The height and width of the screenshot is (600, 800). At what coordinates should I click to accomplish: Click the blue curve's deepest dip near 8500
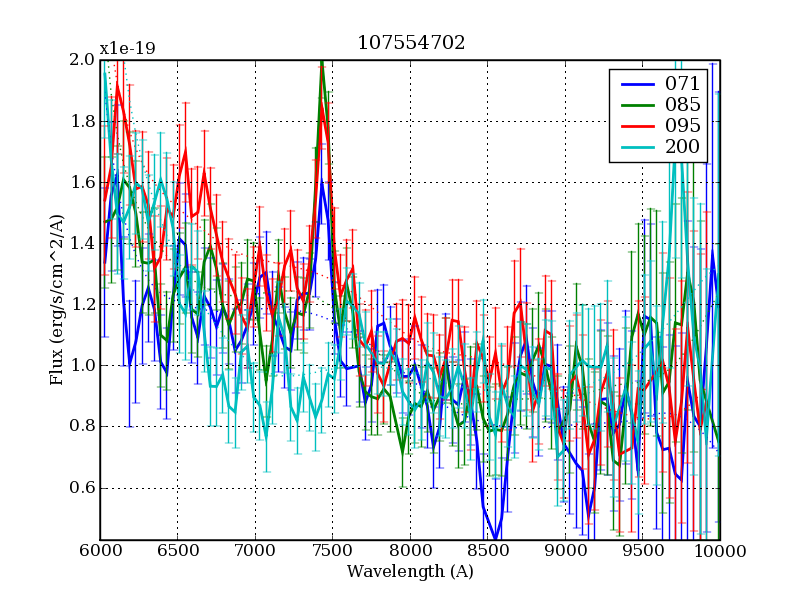(x=495, y=538)
